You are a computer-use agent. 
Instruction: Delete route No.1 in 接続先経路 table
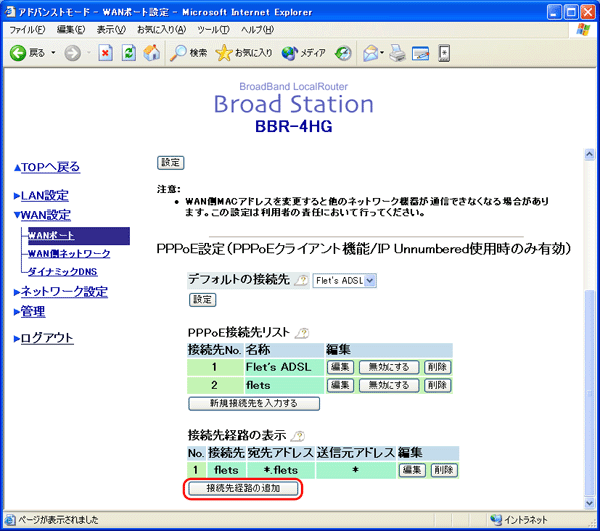[x=444, y=470]
